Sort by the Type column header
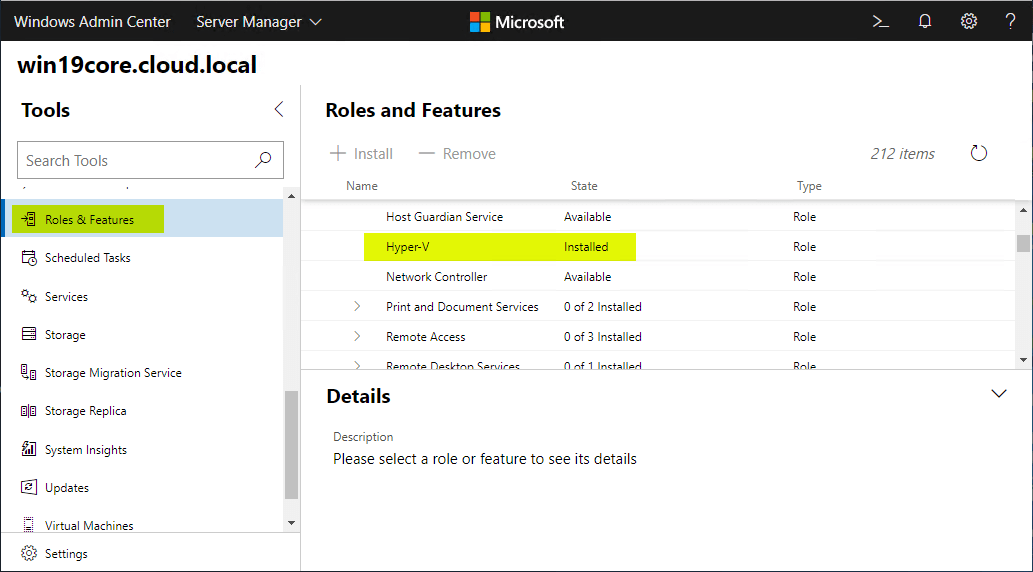This screenshot has height=572, width=1033. 809,186
